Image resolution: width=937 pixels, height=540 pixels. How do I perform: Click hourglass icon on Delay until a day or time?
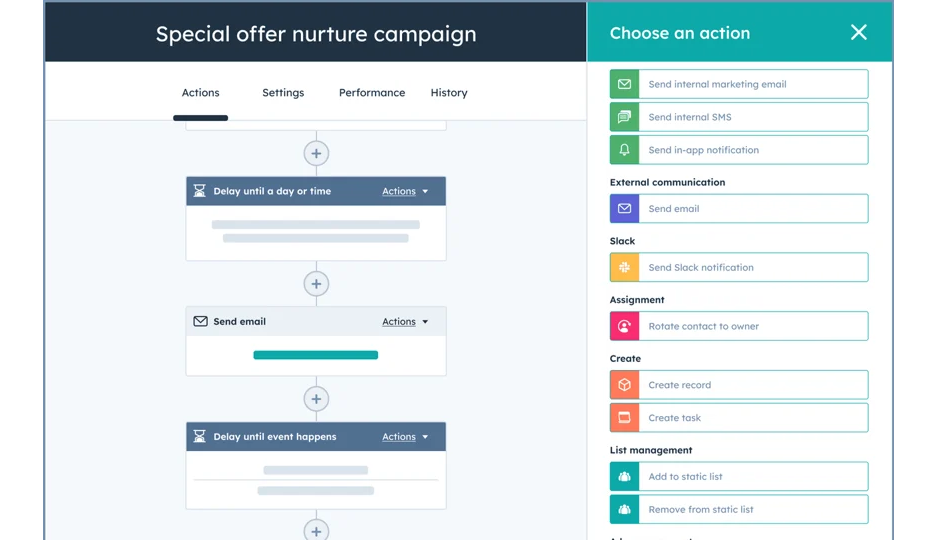point(200,191)
